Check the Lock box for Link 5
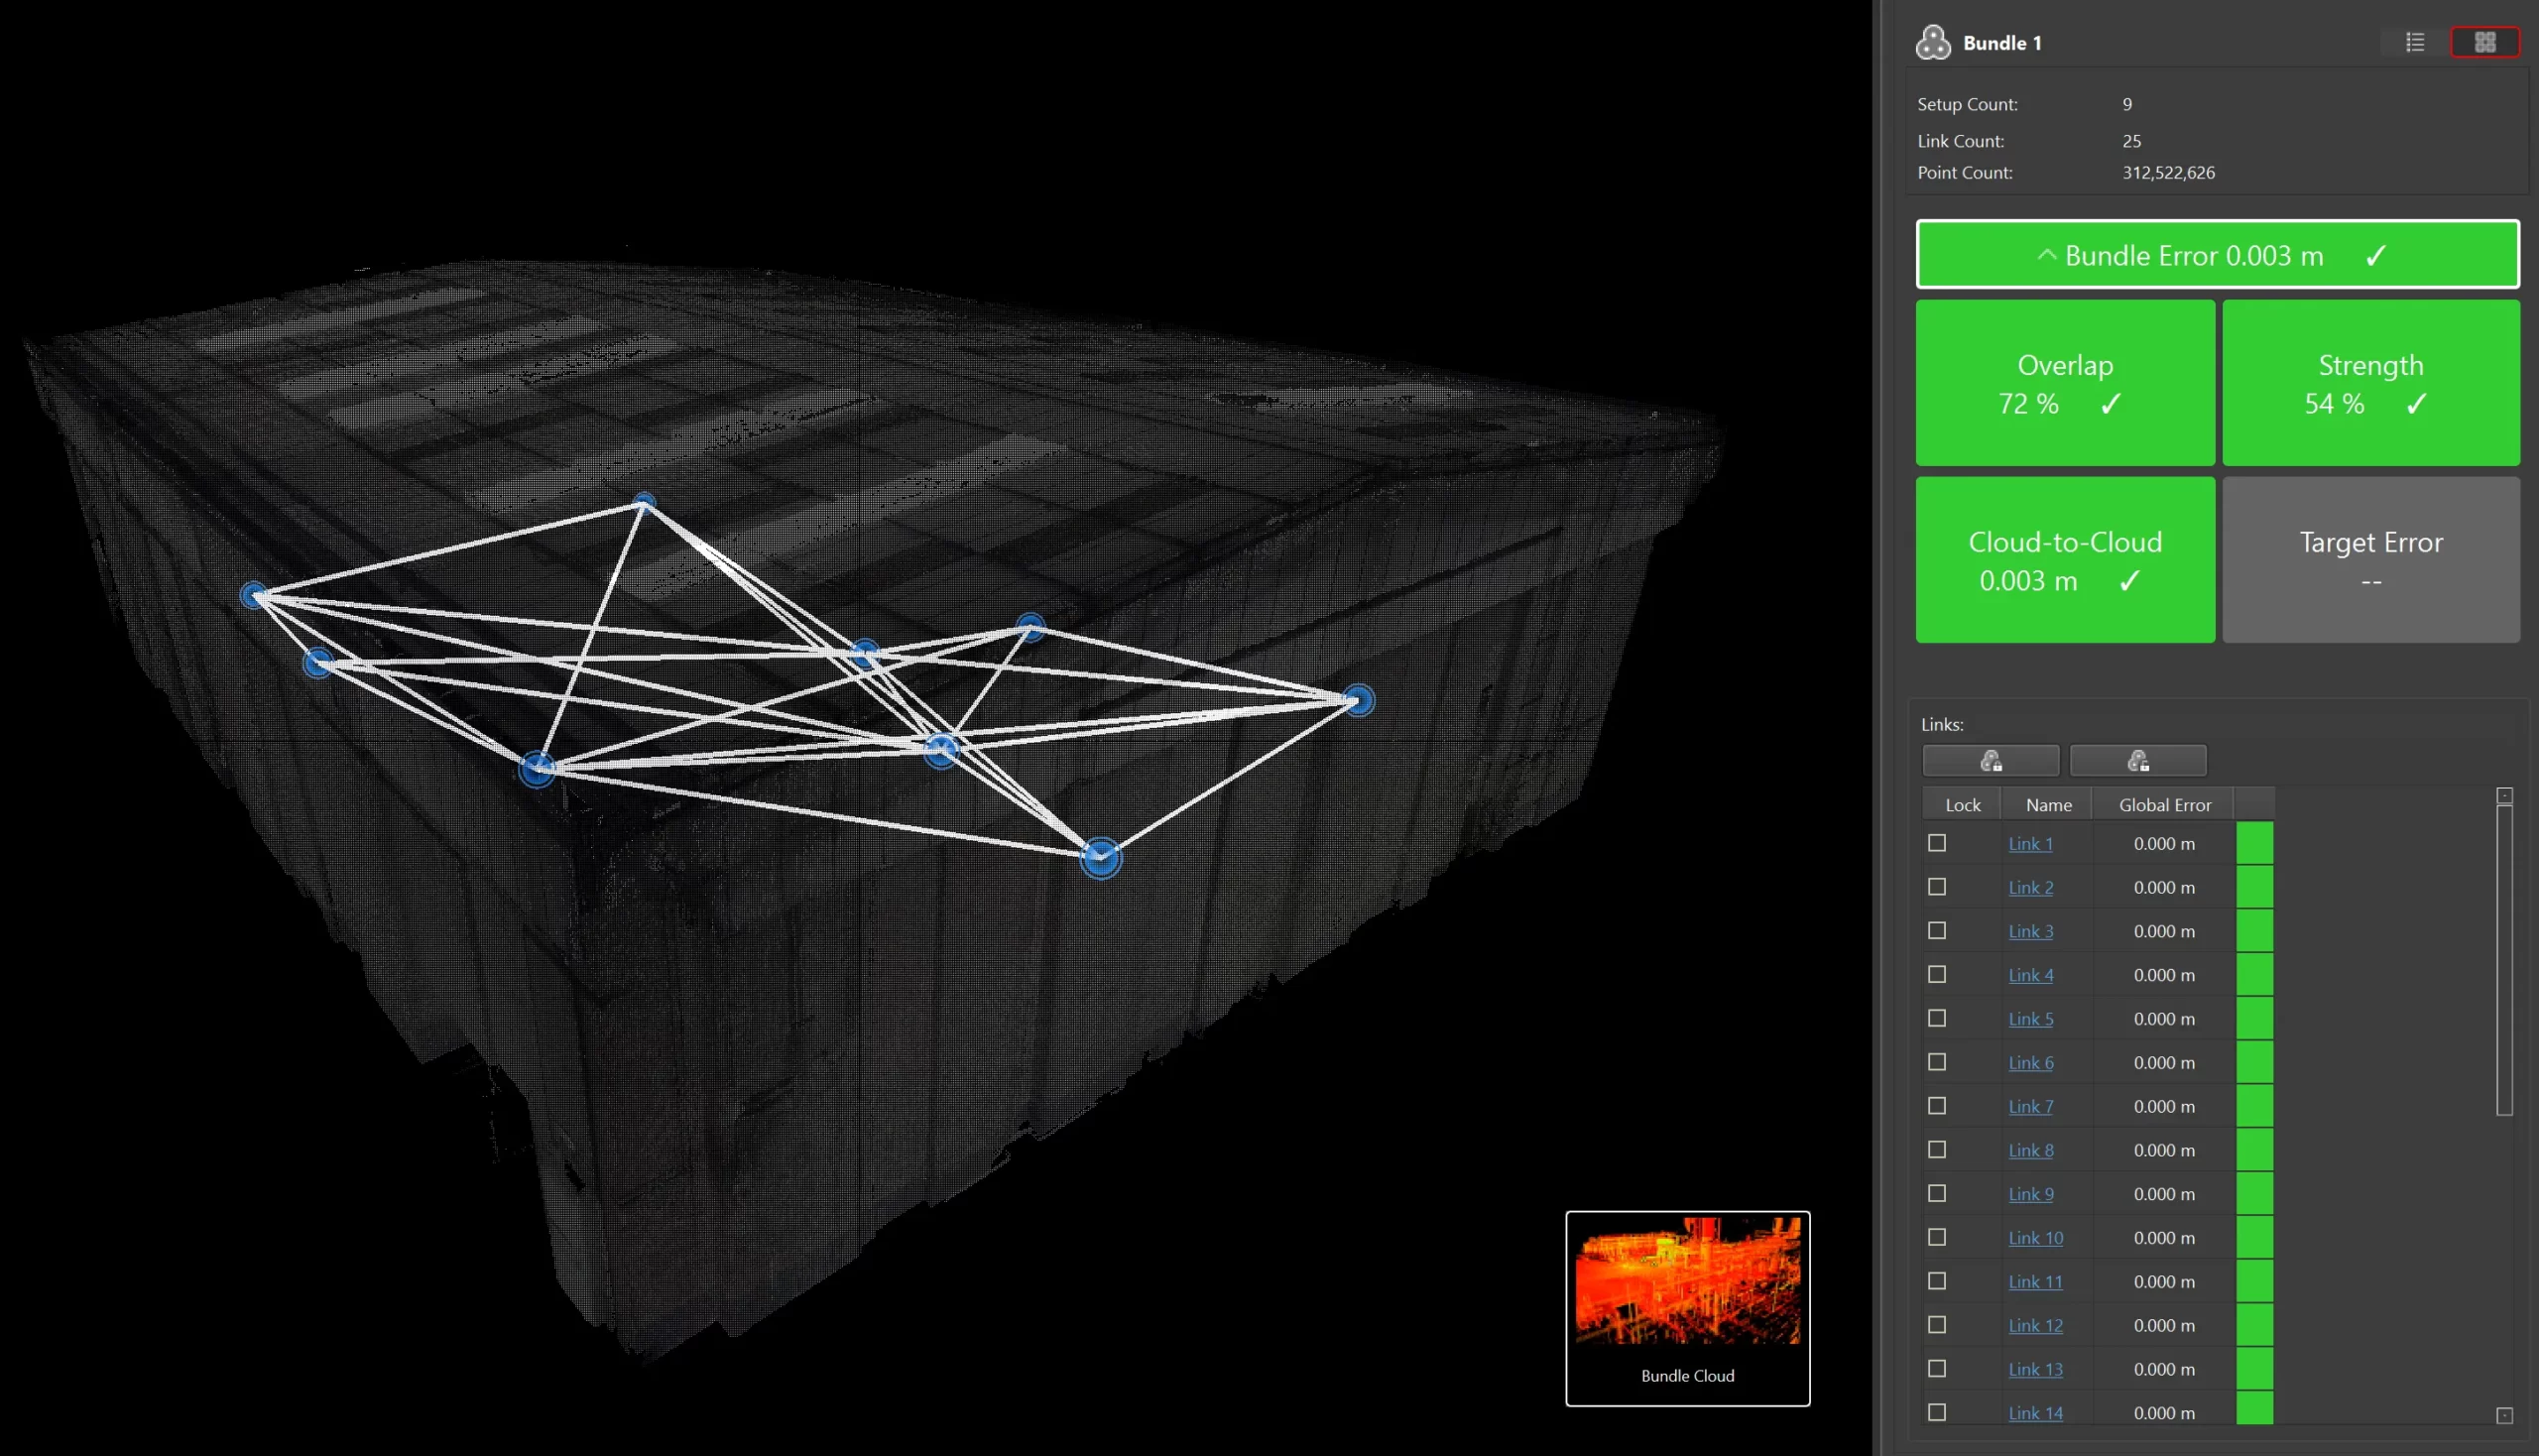 tap(1937, 1018)
